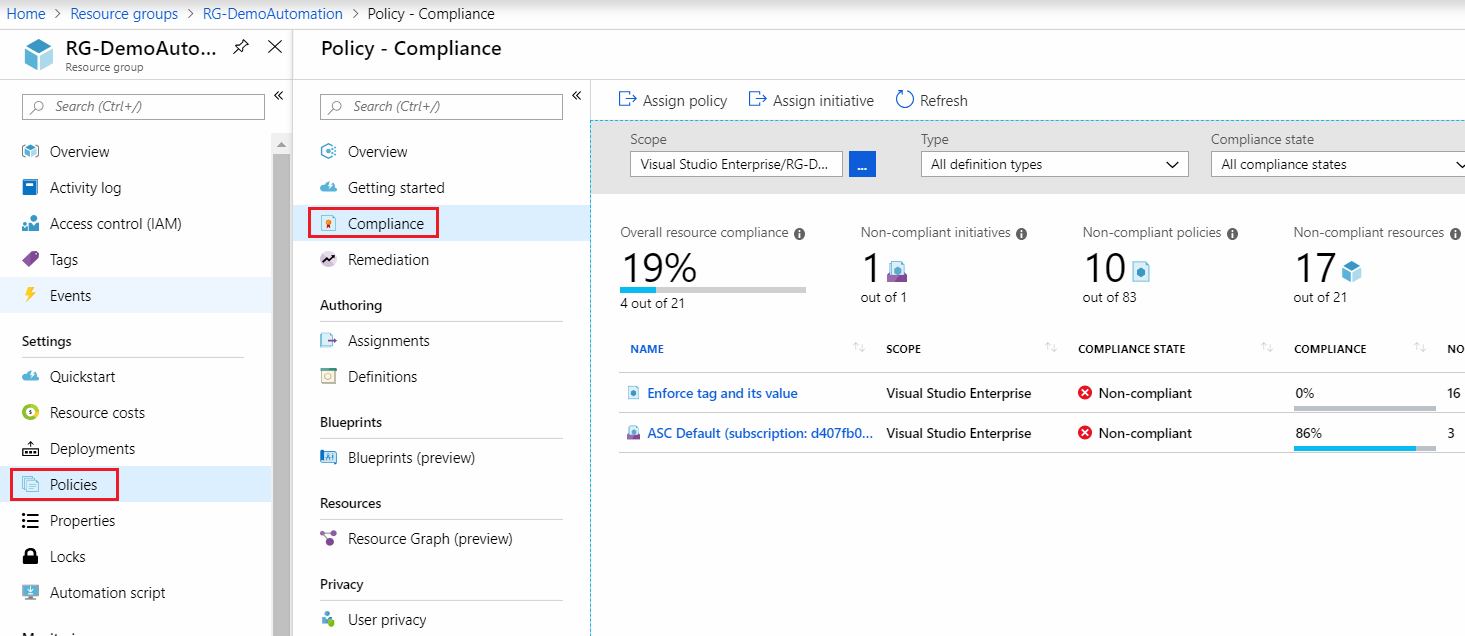Open Tags menu item

click(64, 260)
